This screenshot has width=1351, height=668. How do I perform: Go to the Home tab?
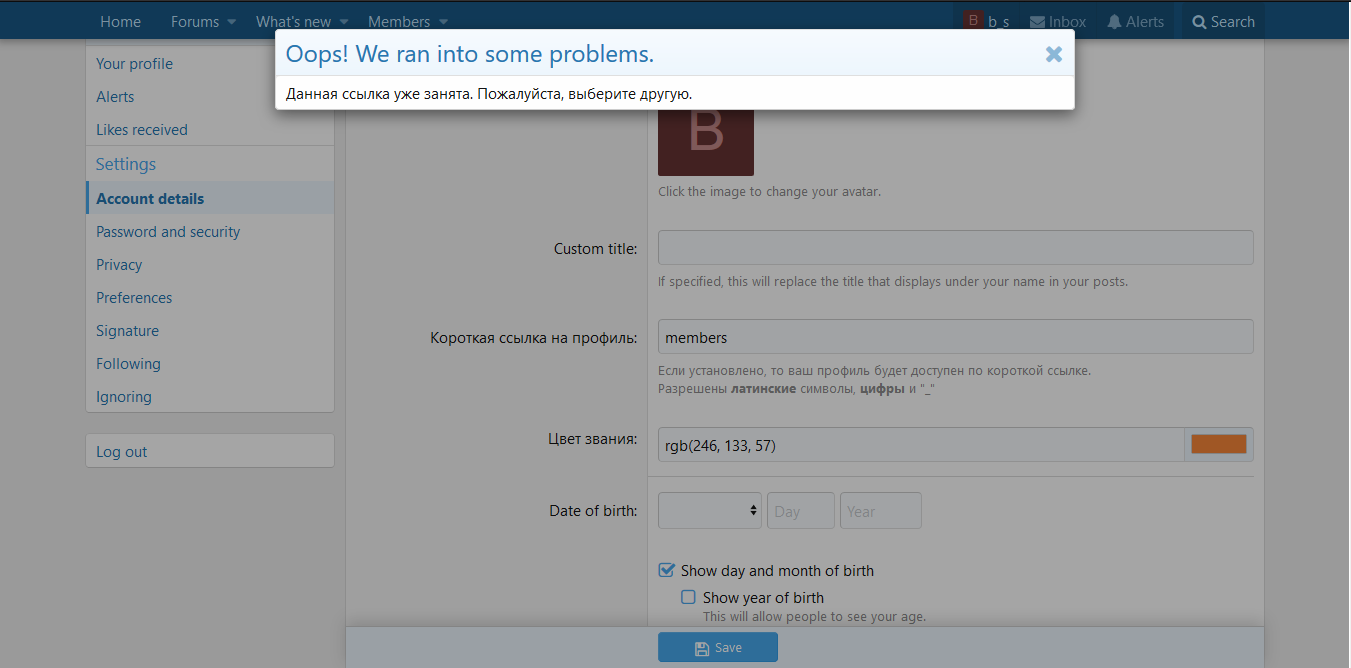pyautogui.click(x=121, y=22)
